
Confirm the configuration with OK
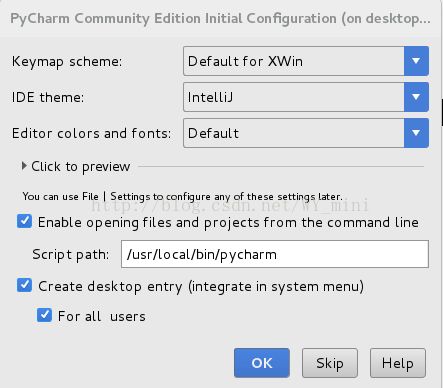pyautogui.click(x=262, y=363)
